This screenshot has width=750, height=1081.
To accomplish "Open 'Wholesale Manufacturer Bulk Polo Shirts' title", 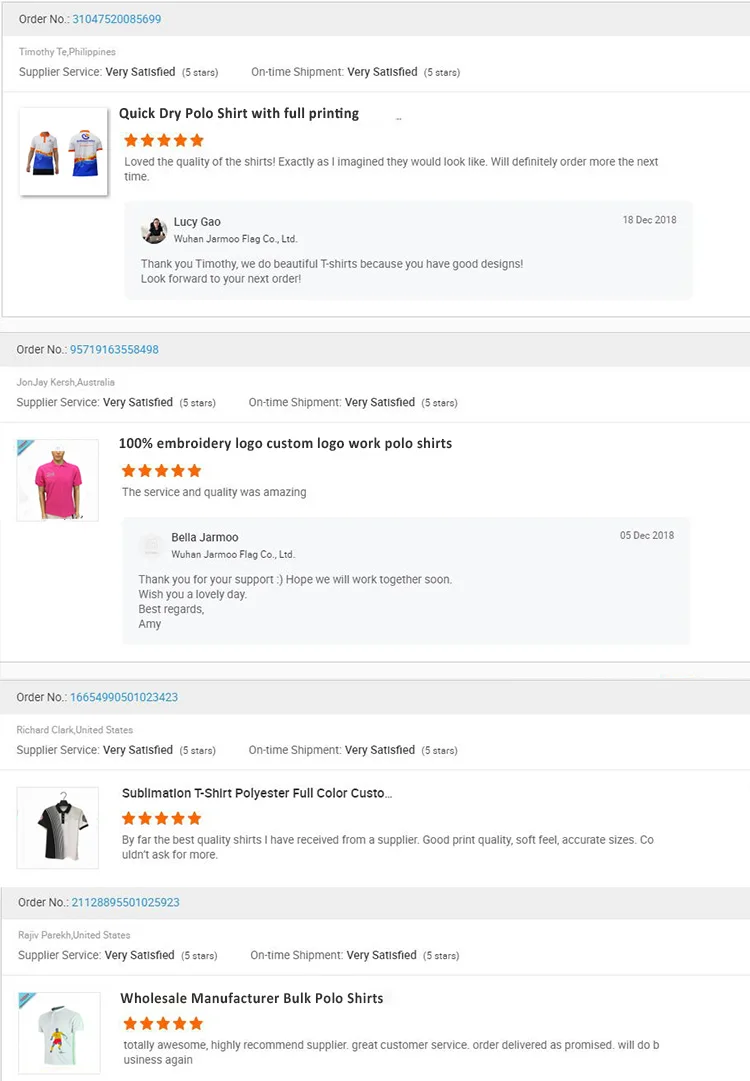I will click(252, 998).
